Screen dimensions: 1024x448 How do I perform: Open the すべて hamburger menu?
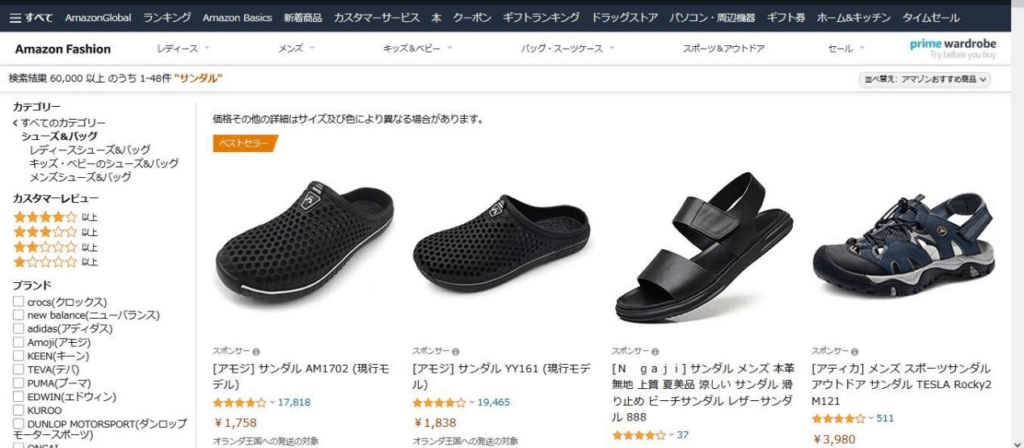click(31, 18)
